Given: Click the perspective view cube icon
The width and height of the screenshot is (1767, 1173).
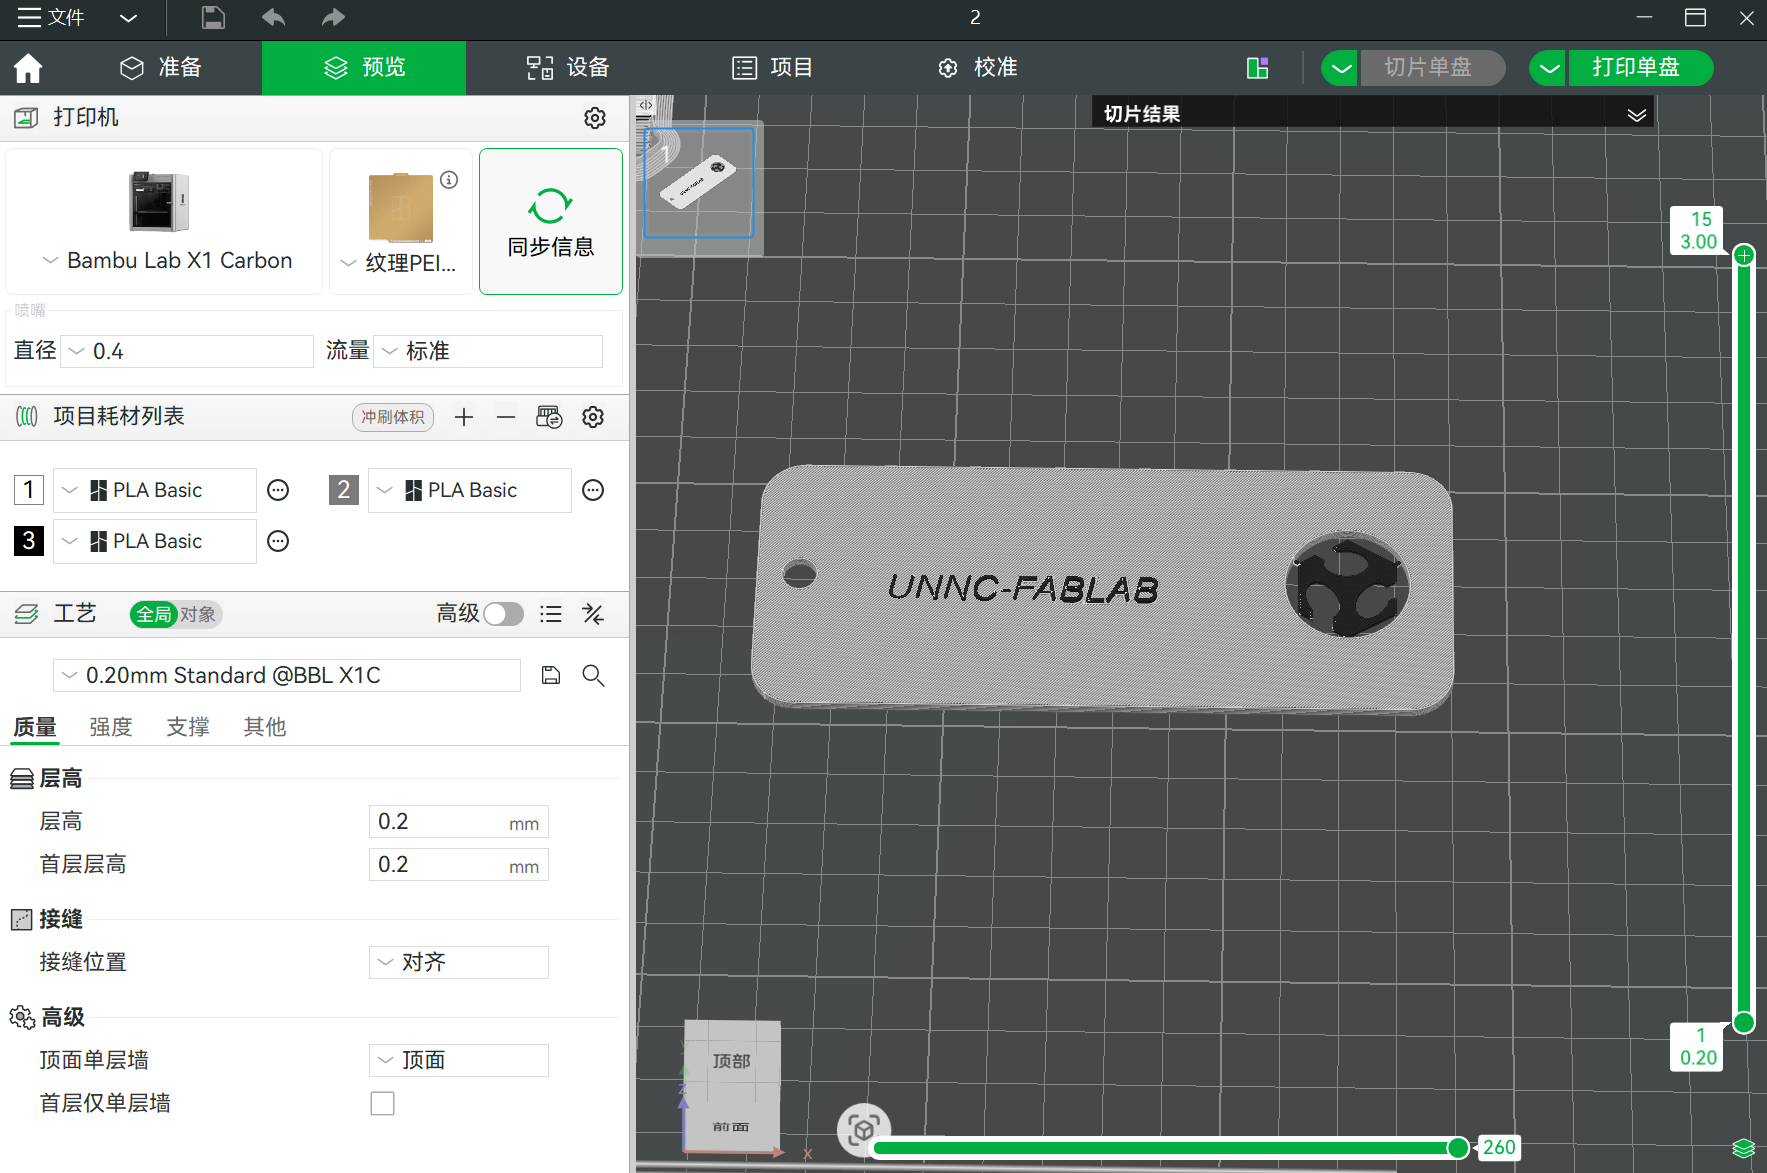Looking at the screenshot, I should point(863,1130).
